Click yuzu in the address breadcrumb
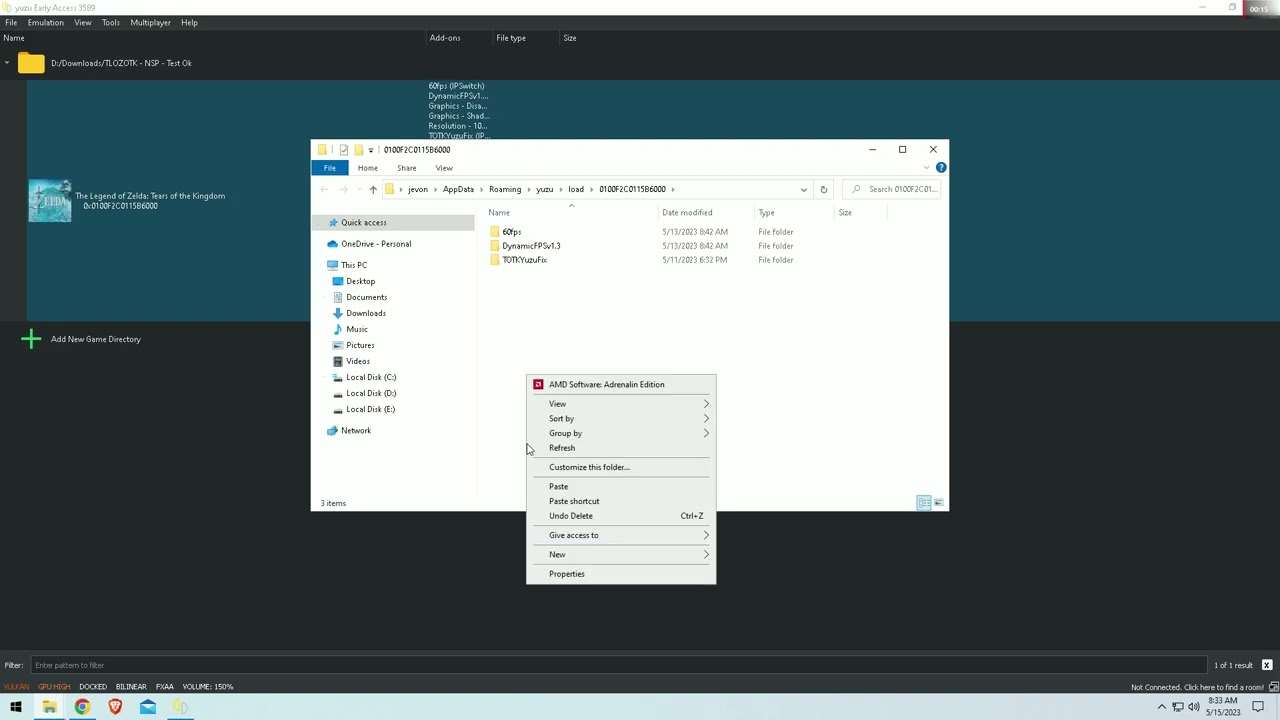The width and height of the screenshot is (1280, 720). coord(544,189)
